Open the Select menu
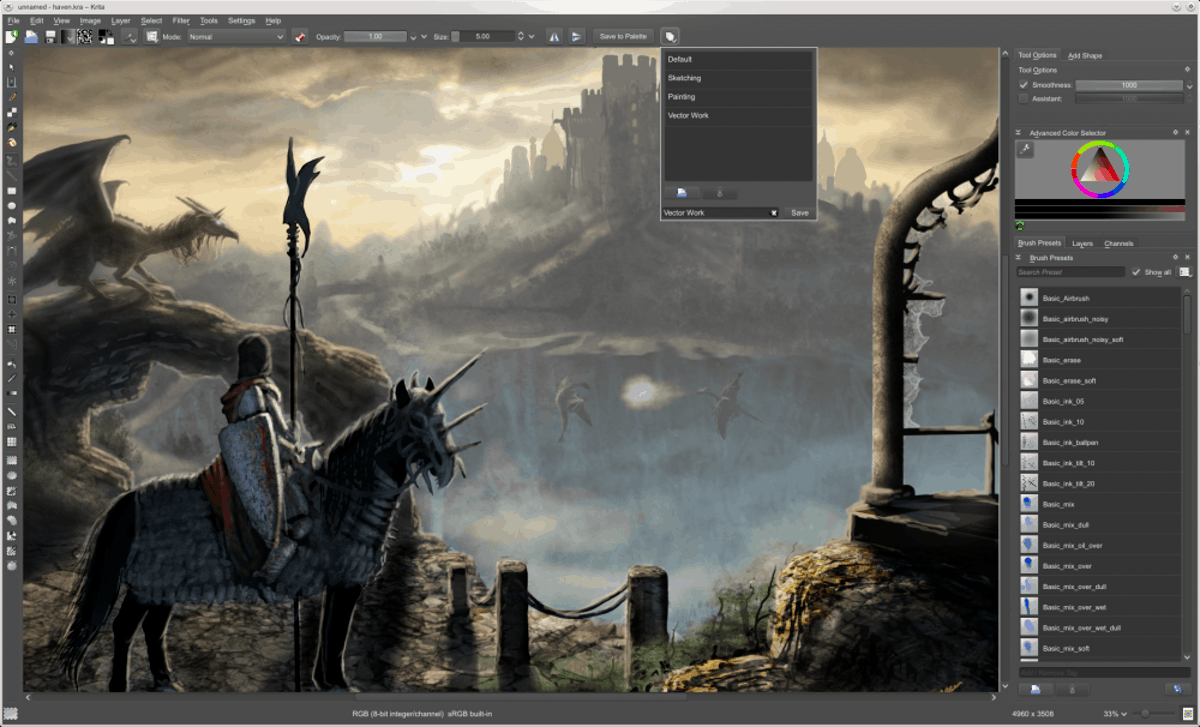Image resolution: width=1200 pixels, height=727 pixels. click(151, 20)
